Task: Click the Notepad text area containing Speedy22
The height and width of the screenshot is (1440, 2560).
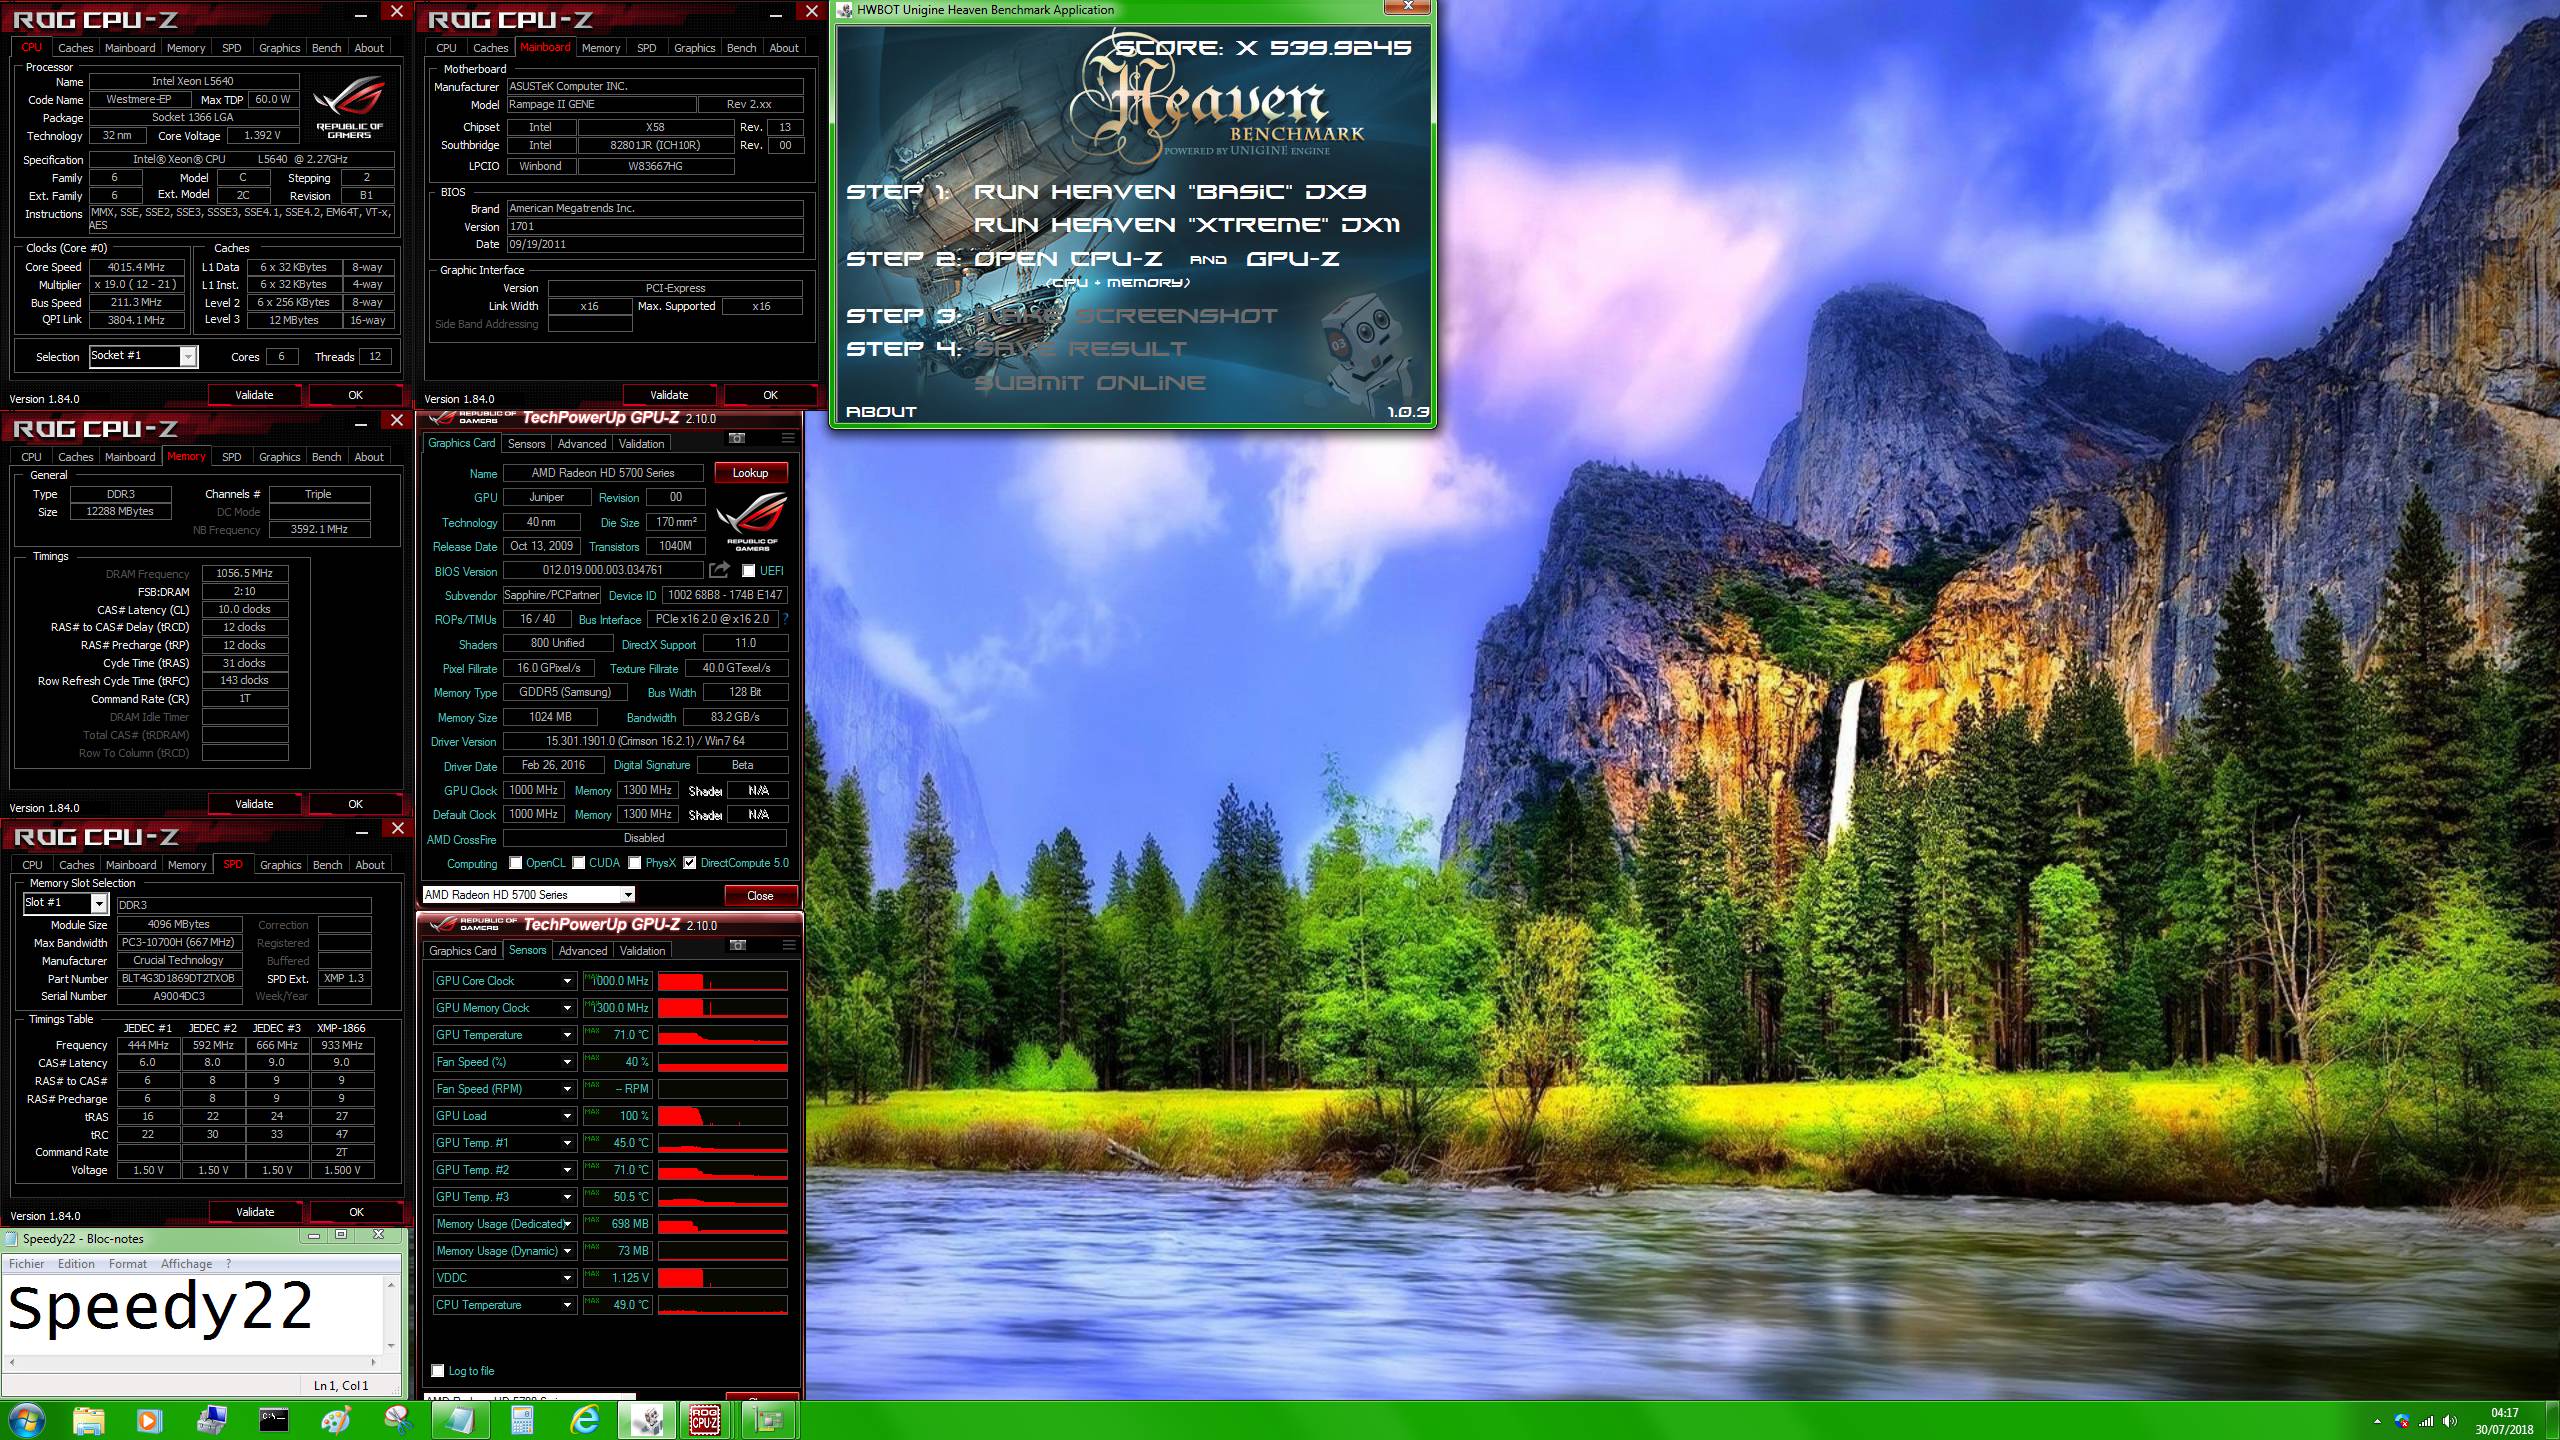Action: click(192, 1315)
